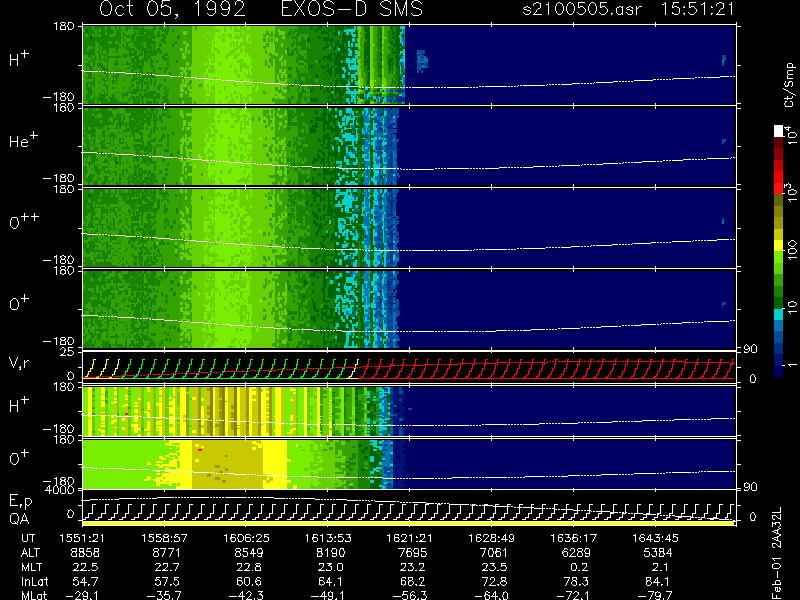Click the white swatch atop the colorbar
The width and height of the screenshot is (800, 600).
point(779,131)
